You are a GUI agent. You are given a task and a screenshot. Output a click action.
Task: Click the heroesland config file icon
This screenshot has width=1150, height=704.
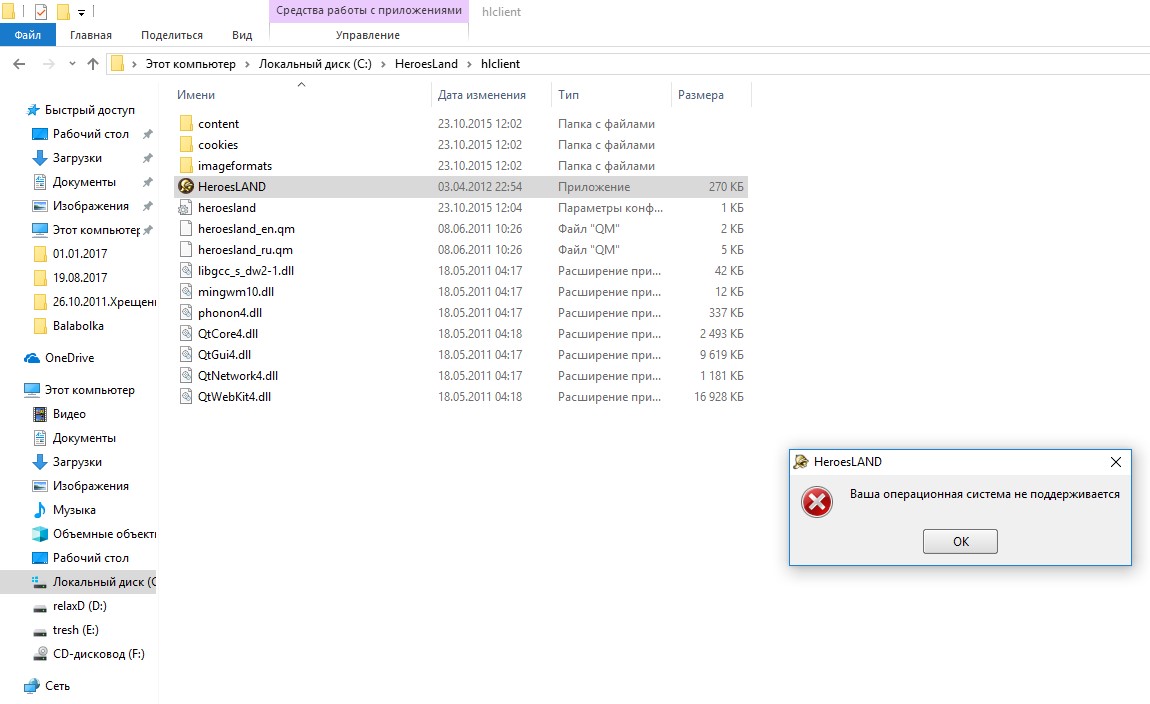click(x=185, y=208)
